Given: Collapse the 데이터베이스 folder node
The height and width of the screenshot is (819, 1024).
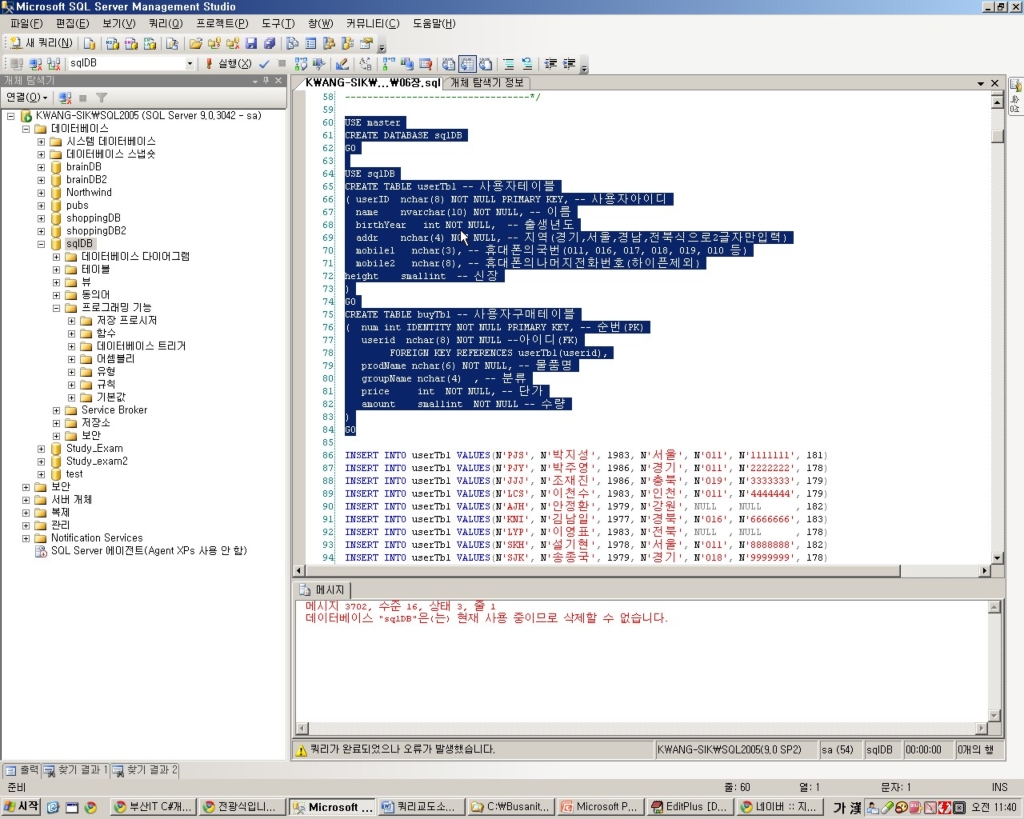Looking at the screenshot, I should pos(25,129).
